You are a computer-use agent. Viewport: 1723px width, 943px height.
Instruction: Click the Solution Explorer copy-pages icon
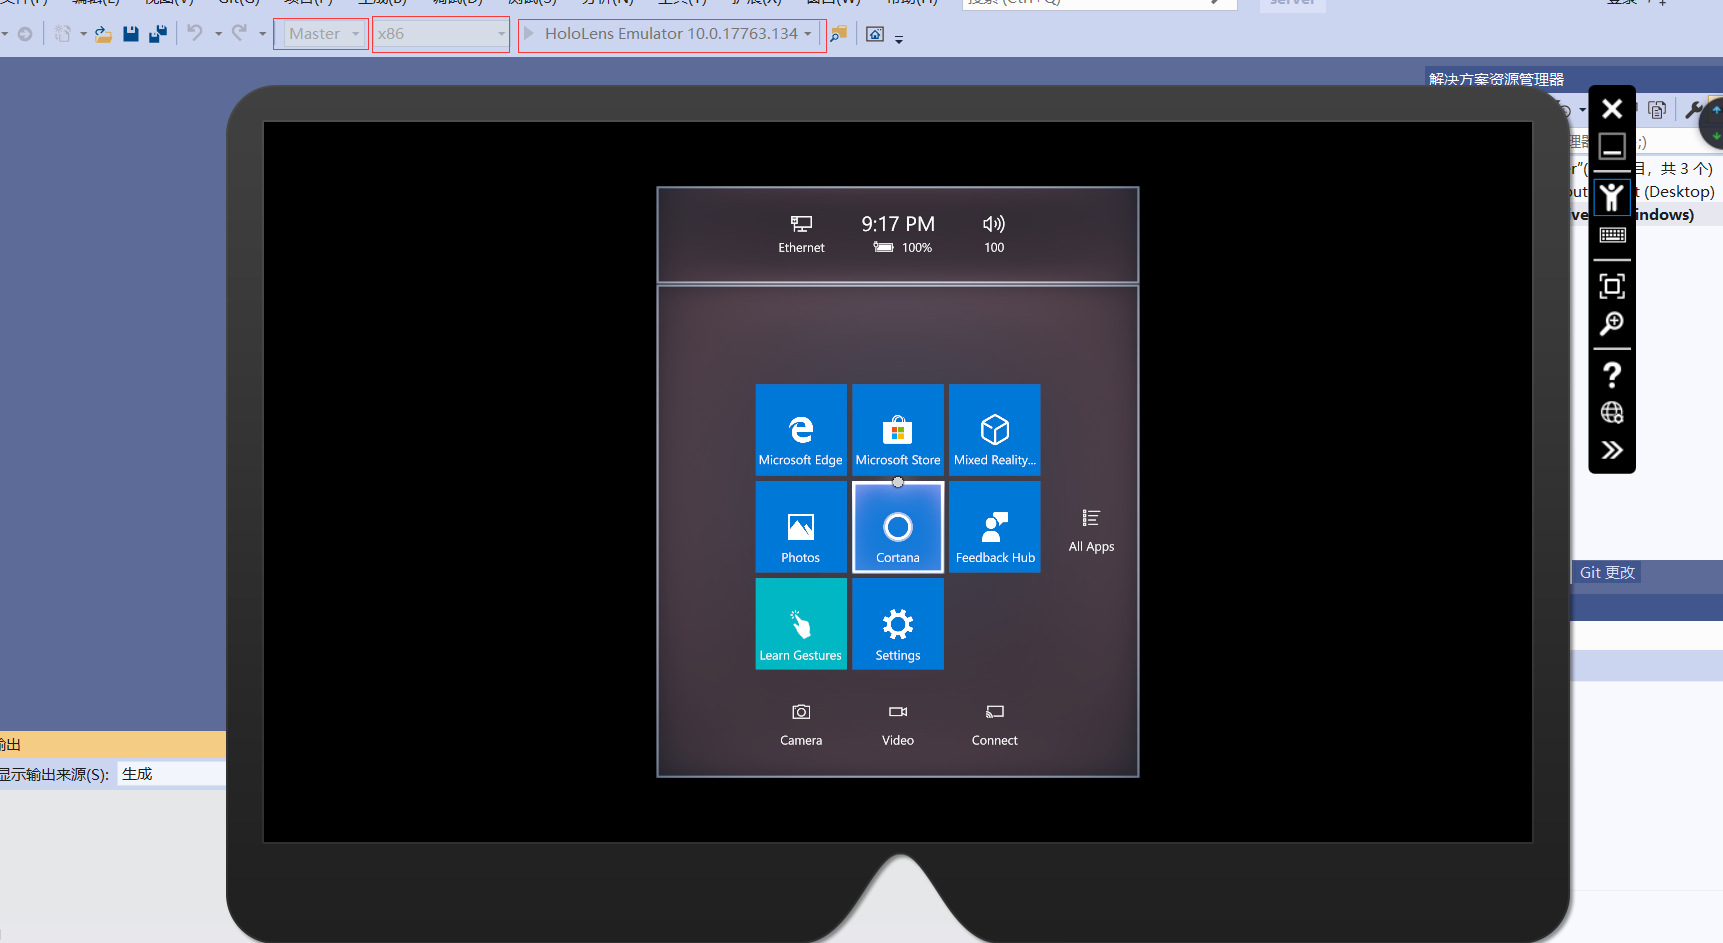coord(1657,110)
